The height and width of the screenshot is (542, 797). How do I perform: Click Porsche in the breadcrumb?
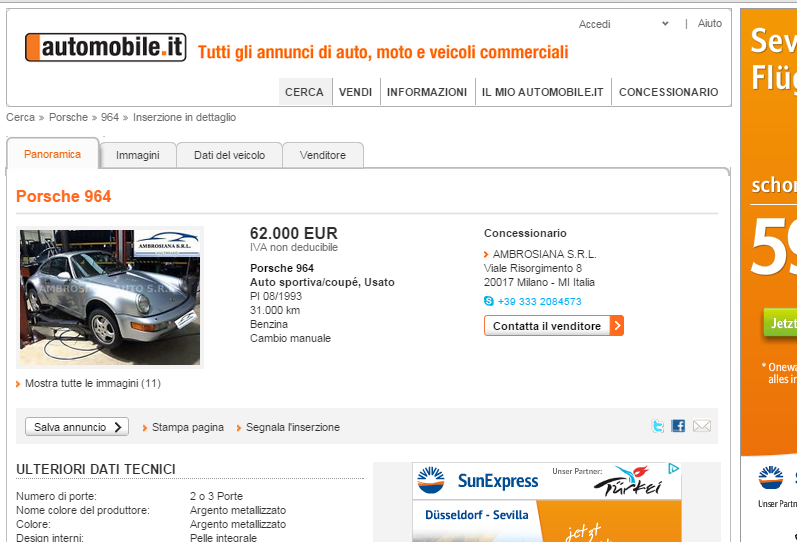point(68,117)
